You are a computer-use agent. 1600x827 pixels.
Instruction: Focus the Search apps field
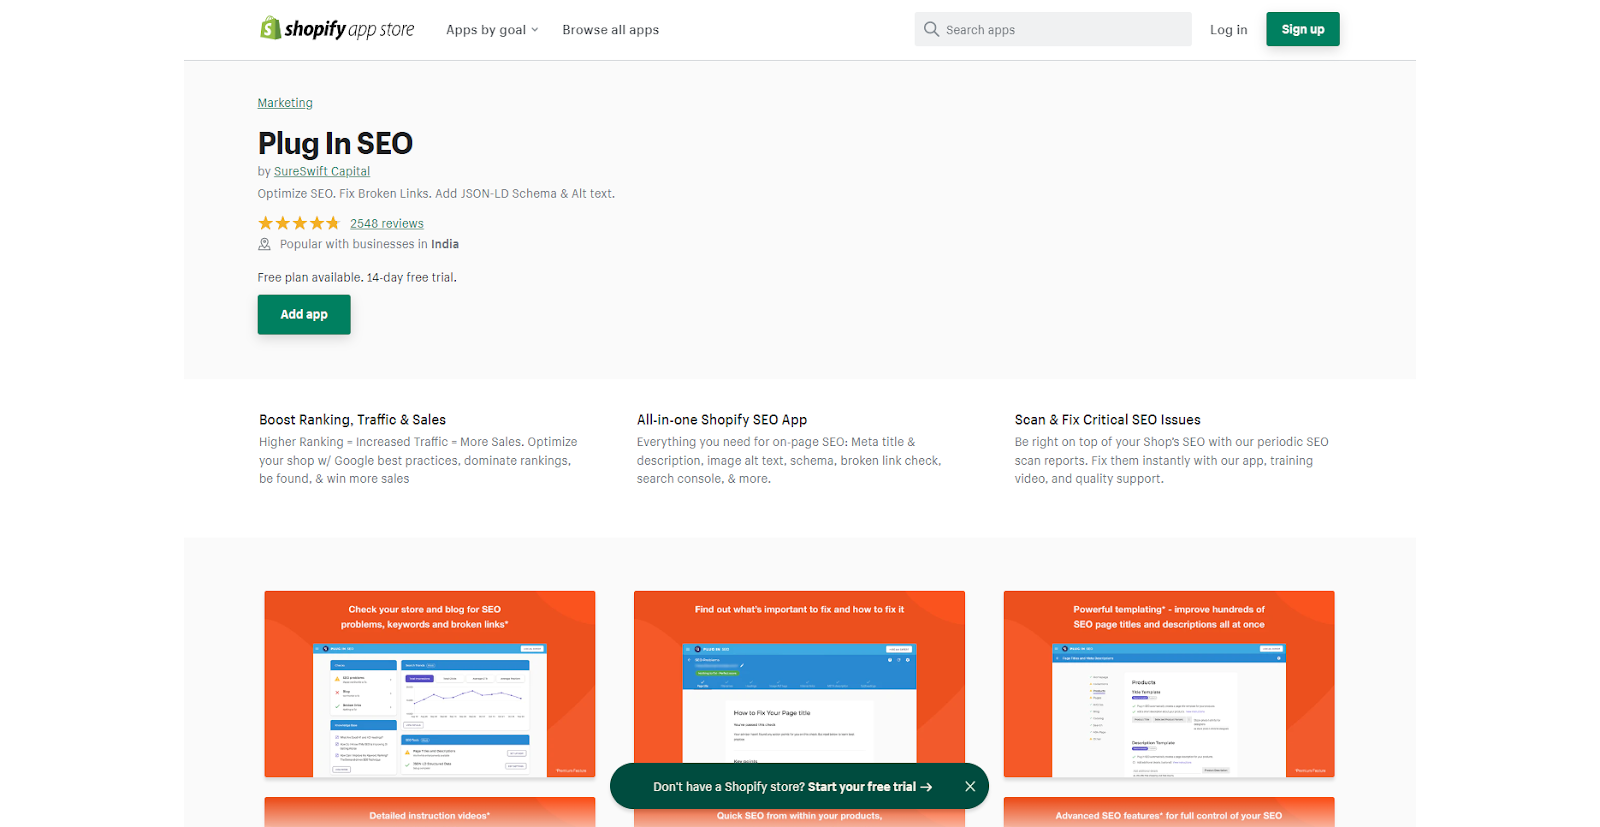[x=1053, y=29]
